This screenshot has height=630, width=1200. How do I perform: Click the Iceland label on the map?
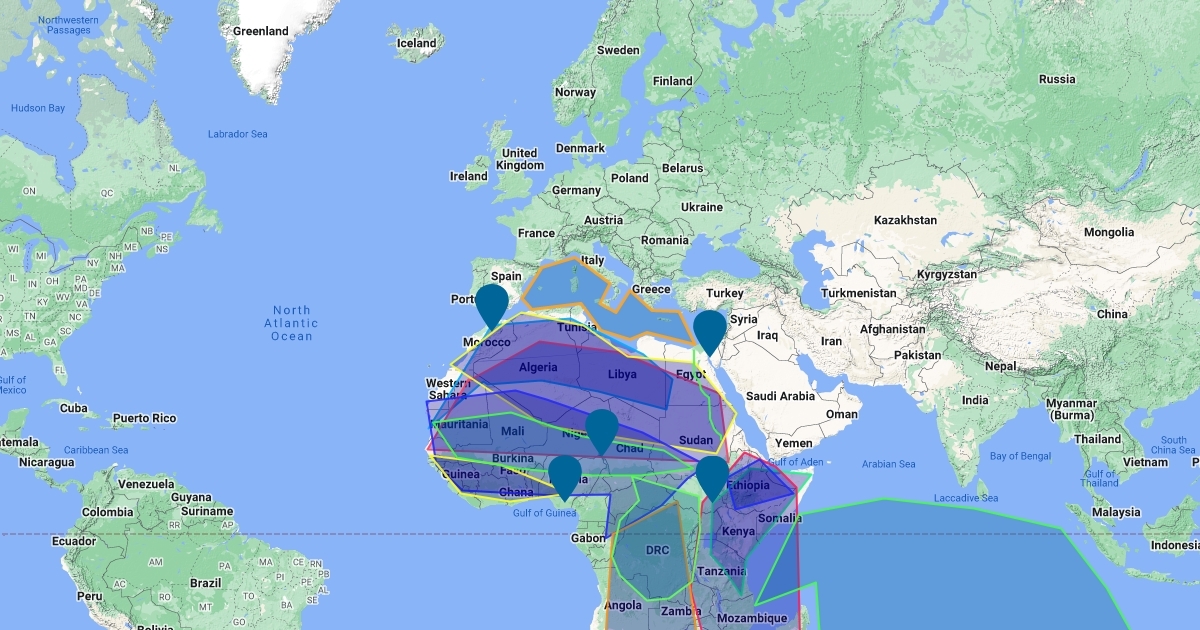point(416,43)
